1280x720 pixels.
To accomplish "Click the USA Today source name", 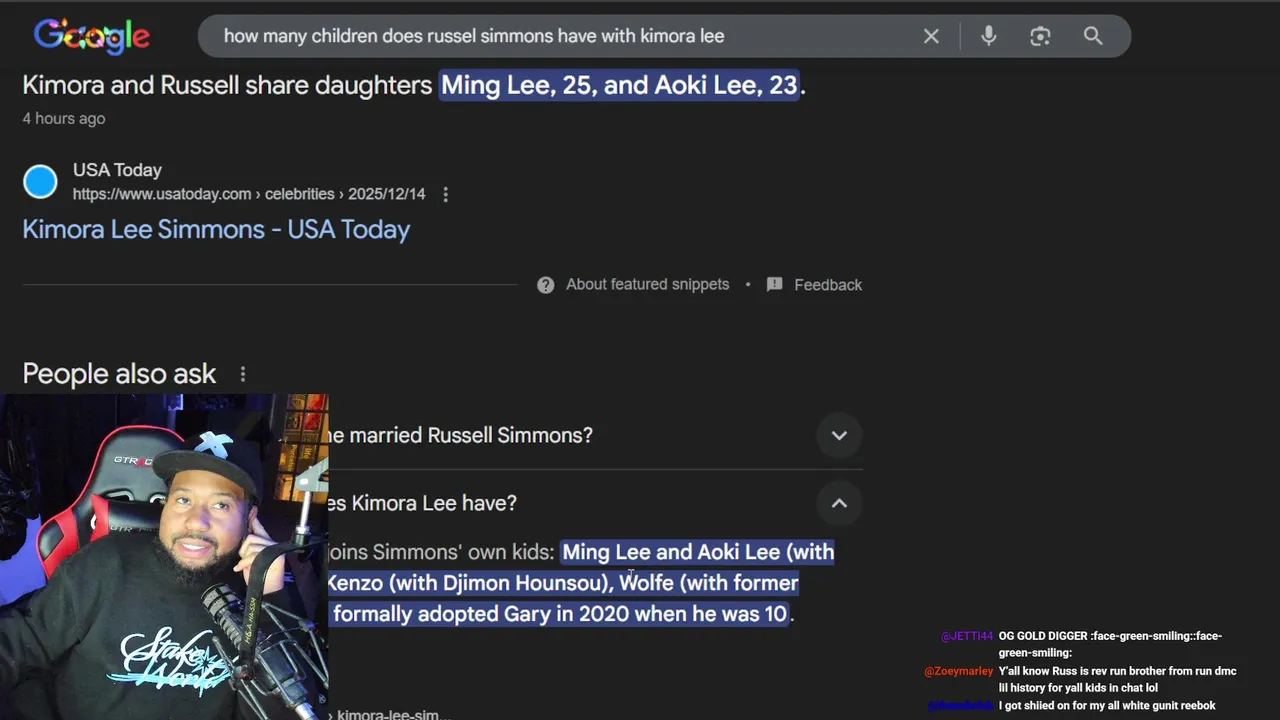I will coord(117,170).
